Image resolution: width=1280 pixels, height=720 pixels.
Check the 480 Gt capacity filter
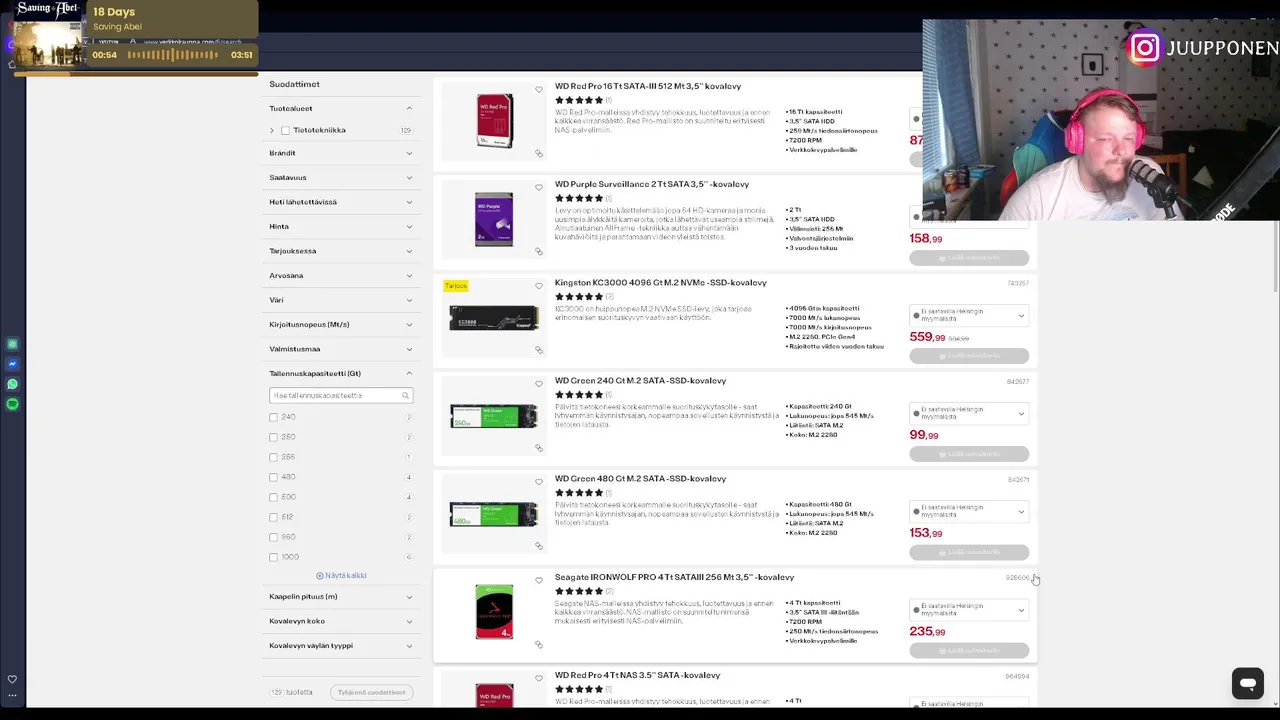[x=273, y=477]
